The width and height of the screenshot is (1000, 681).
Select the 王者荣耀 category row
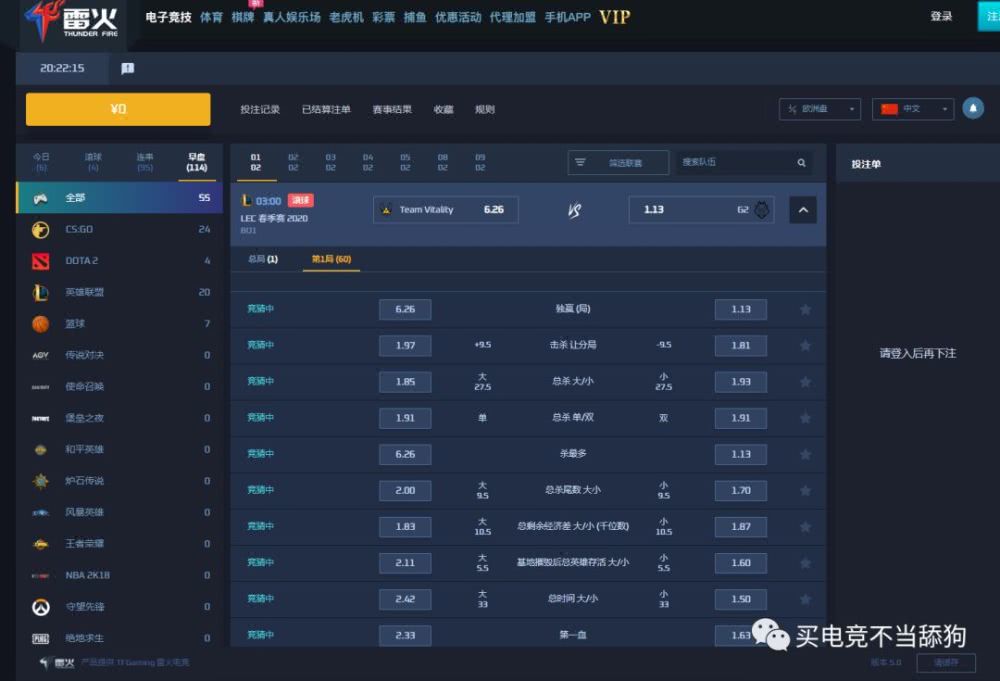119,544
